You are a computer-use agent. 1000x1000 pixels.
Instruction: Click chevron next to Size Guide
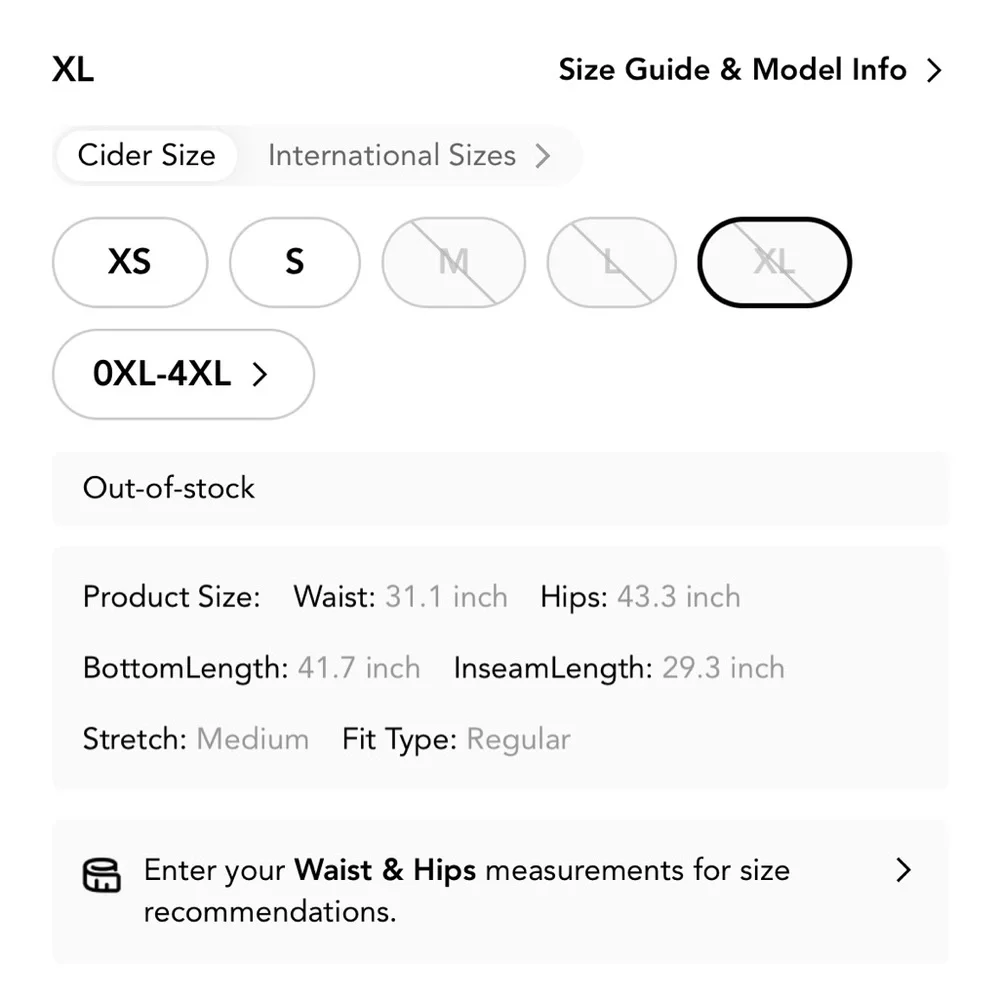pos(934,71)
